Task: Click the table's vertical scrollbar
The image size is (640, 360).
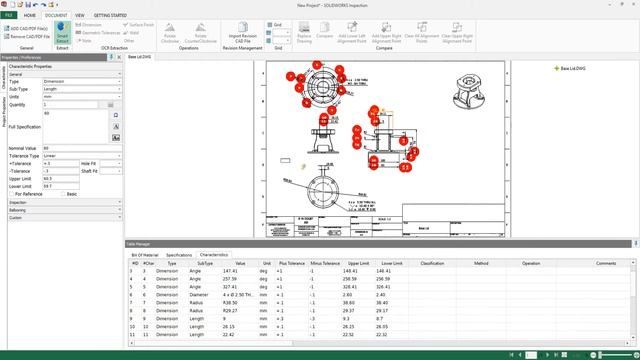Action: [633, 299]
